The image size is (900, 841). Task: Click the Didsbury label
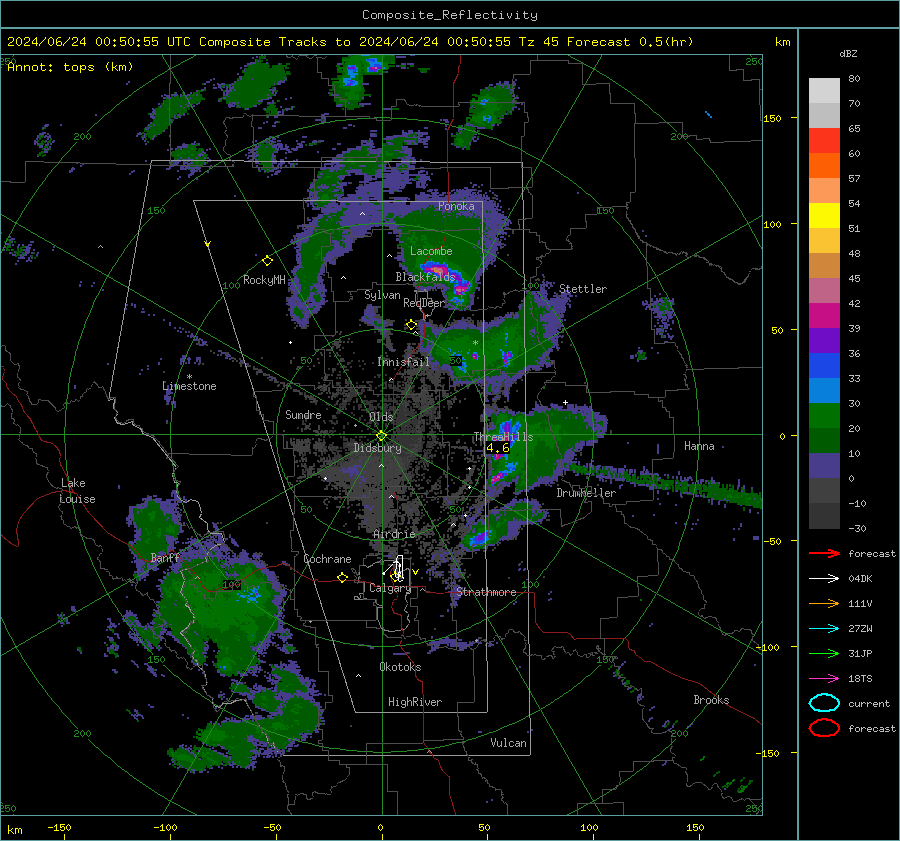[x=377, y=448]
